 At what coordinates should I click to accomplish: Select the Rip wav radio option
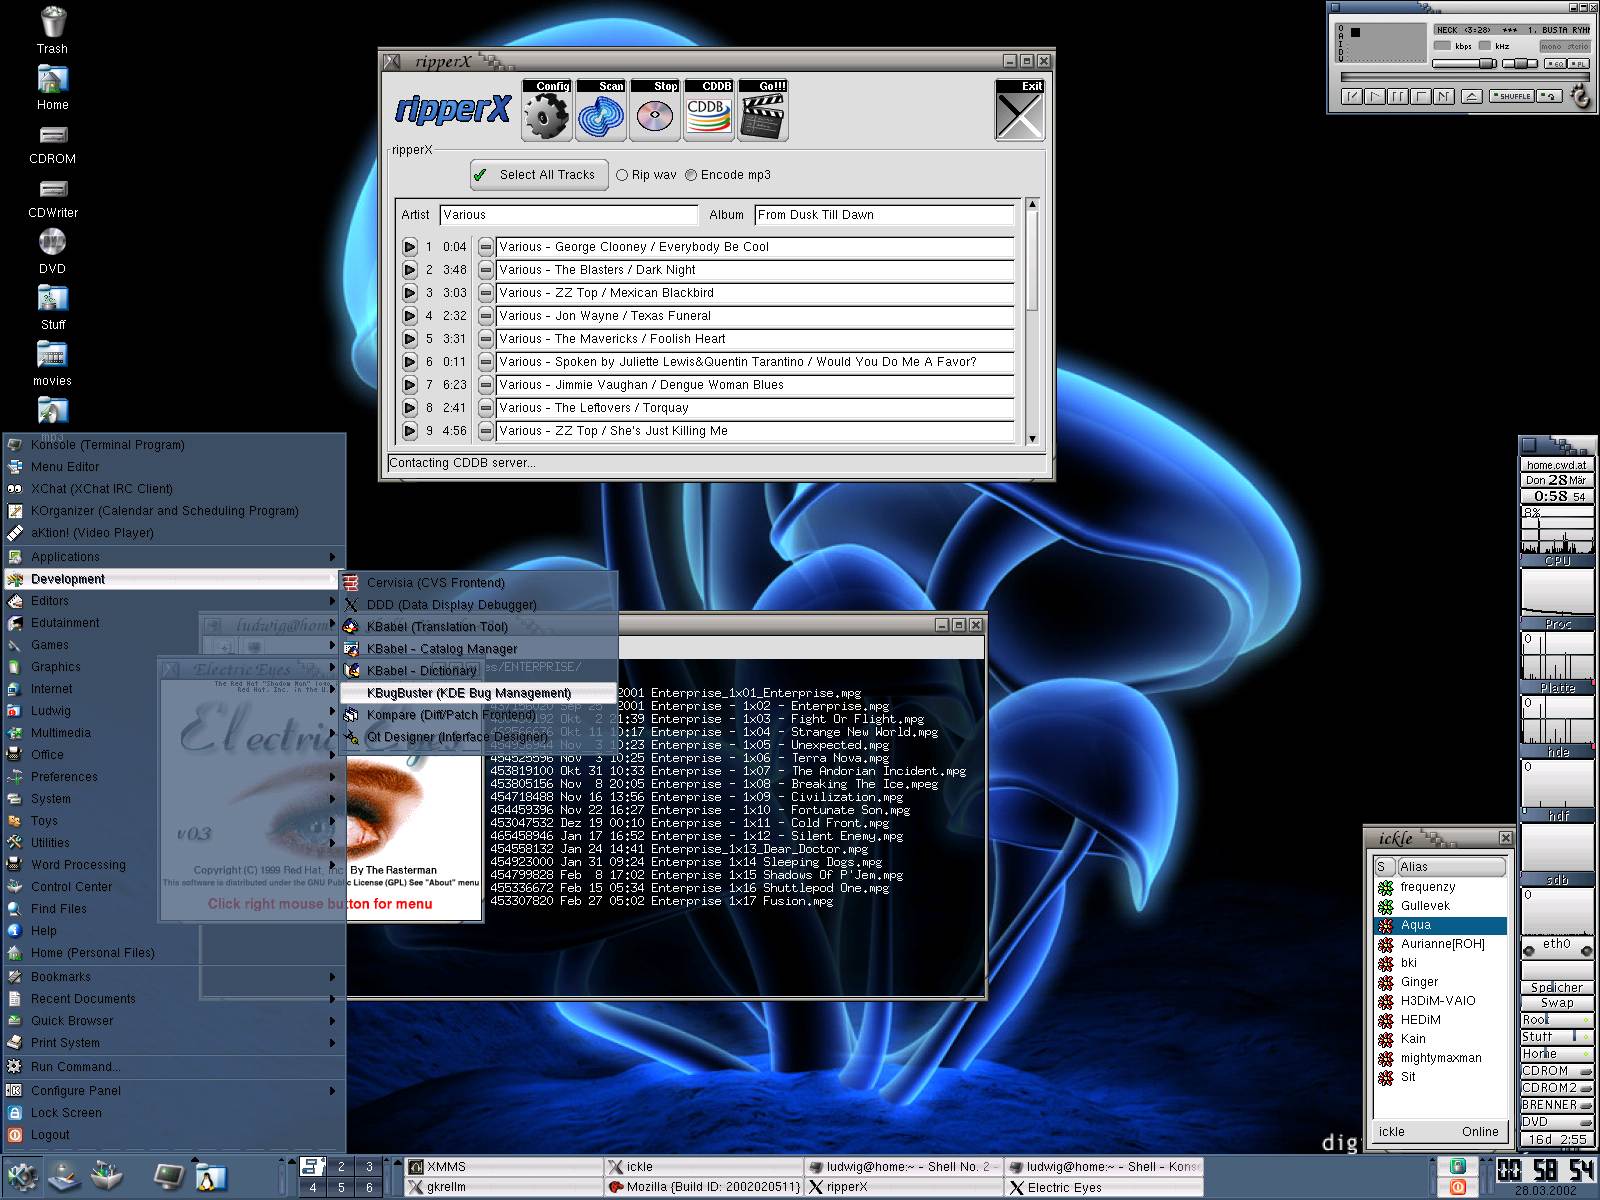point(646,175)
